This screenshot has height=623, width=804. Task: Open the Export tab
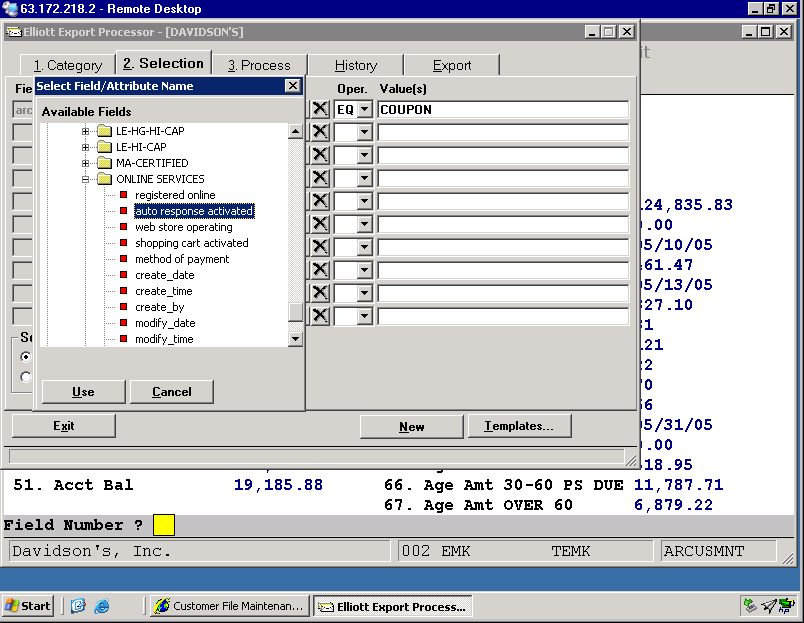(452, 66)
